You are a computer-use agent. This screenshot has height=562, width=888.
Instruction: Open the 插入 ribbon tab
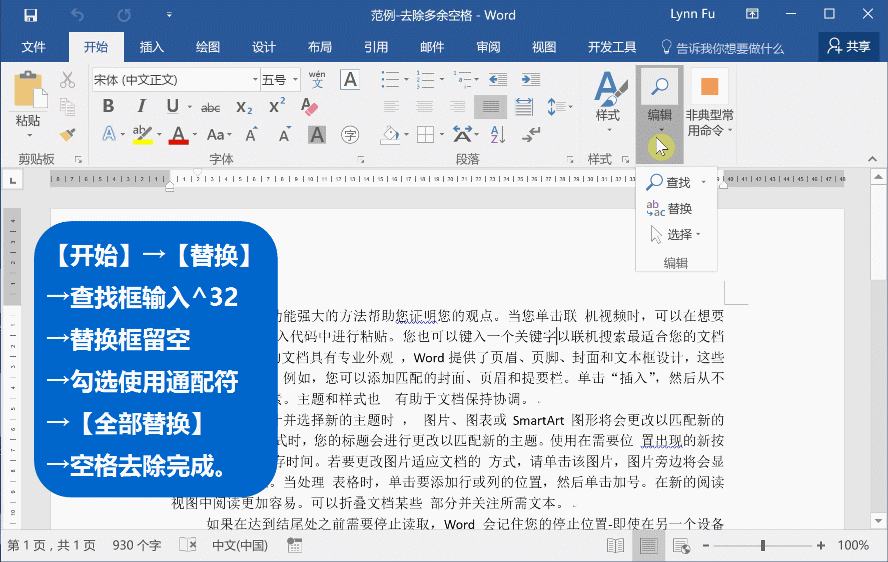[x=152, y=47]
